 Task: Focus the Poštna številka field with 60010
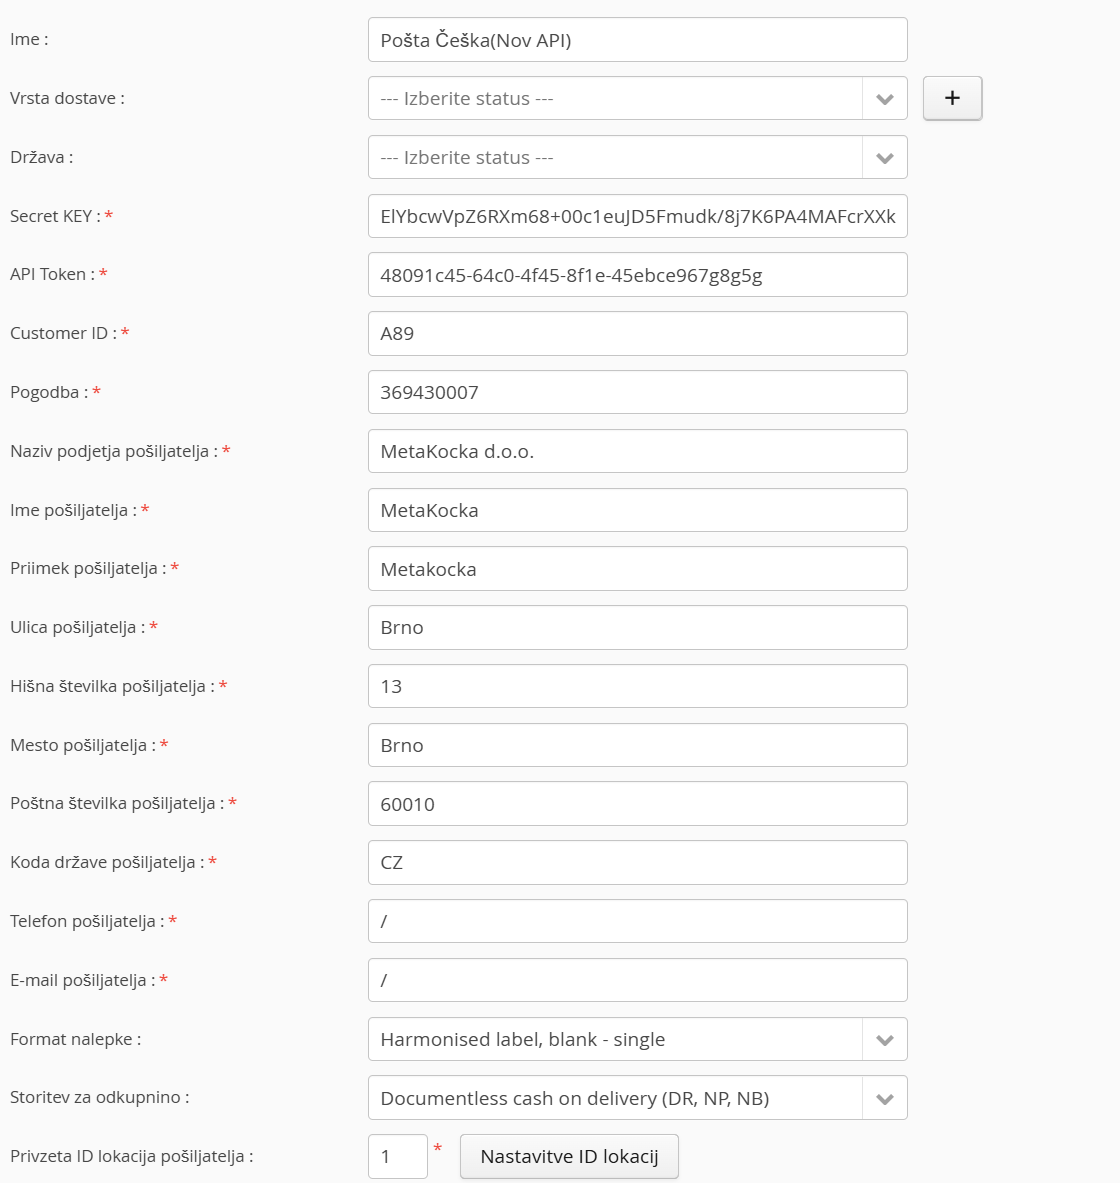(638, 804)
